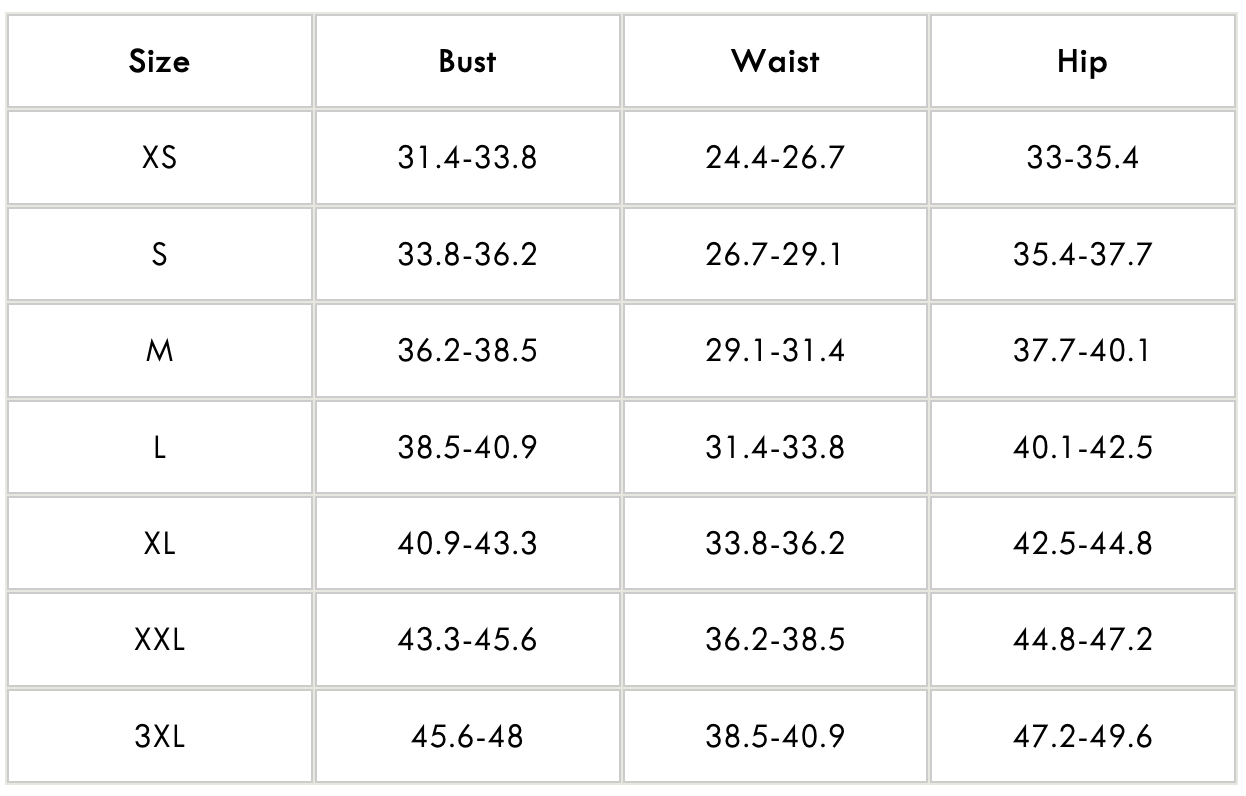Click the Hip column header

[1082, 61]
